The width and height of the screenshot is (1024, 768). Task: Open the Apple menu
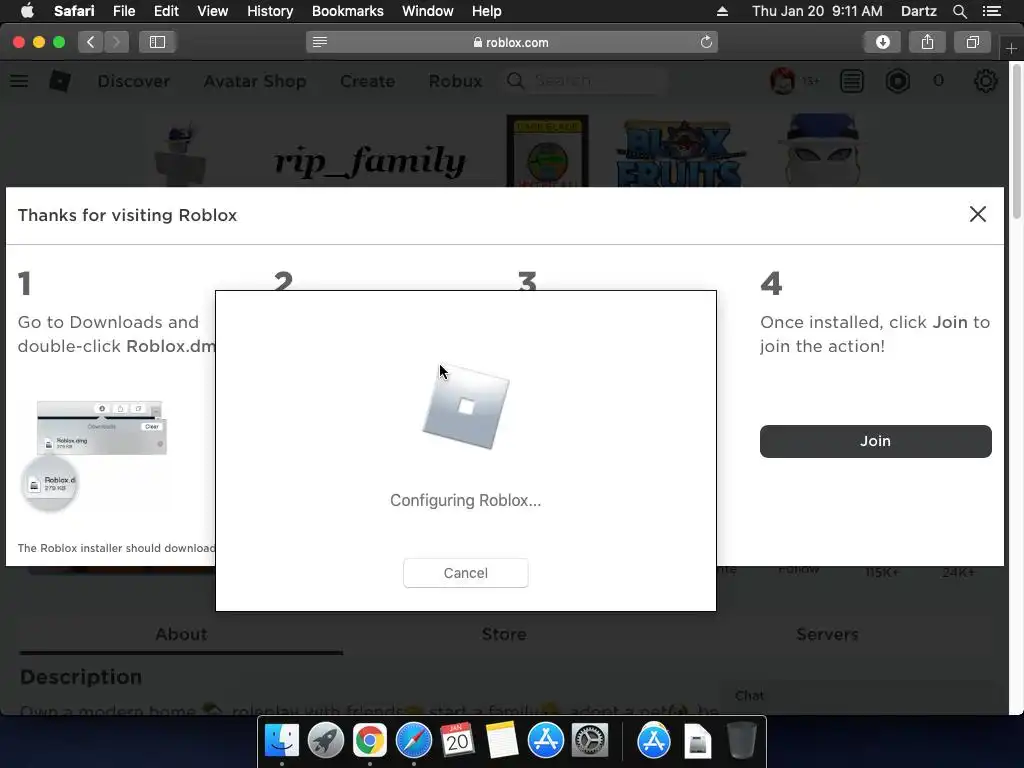coord(27,11)
